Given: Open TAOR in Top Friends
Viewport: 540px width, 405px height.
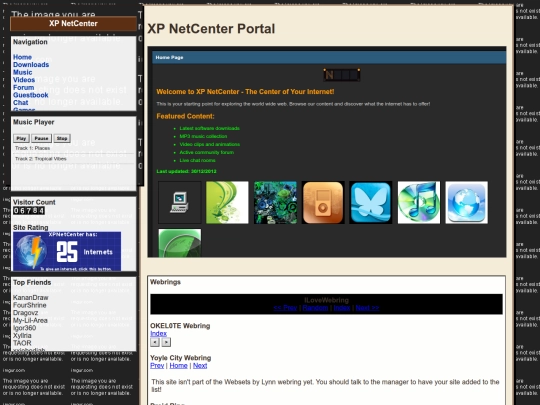Looking at the screenshot, I should click(x=22, y=343).
